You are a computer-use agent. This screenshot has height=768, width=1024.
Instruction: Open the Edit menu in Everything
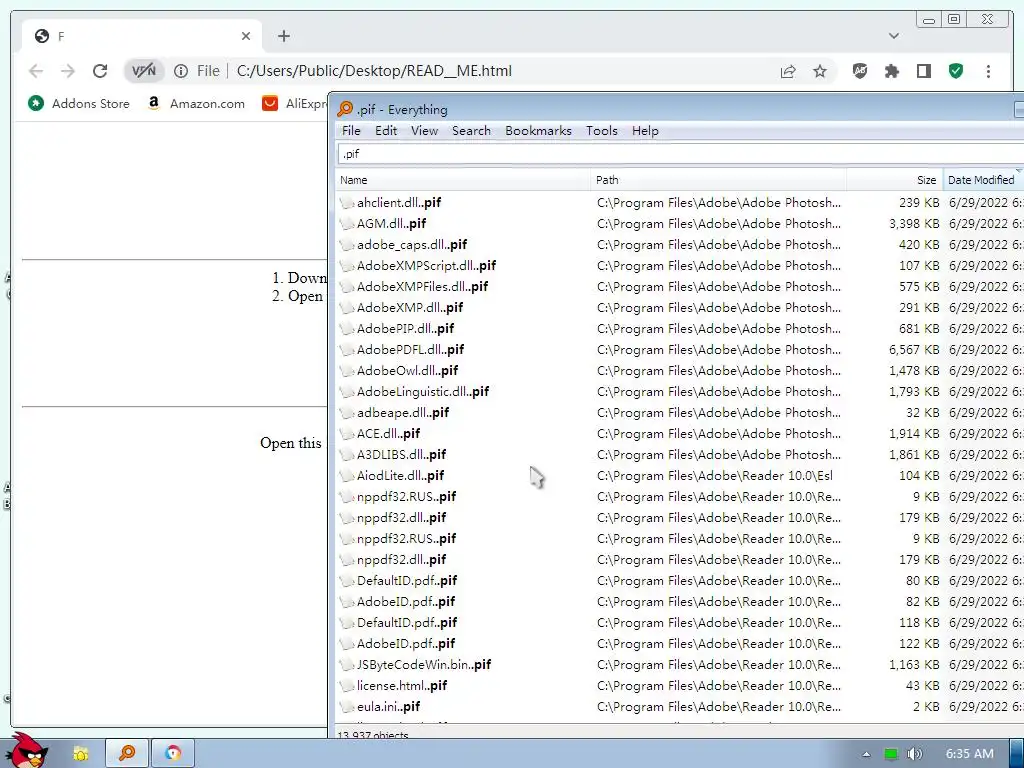(x=386, y=131)
